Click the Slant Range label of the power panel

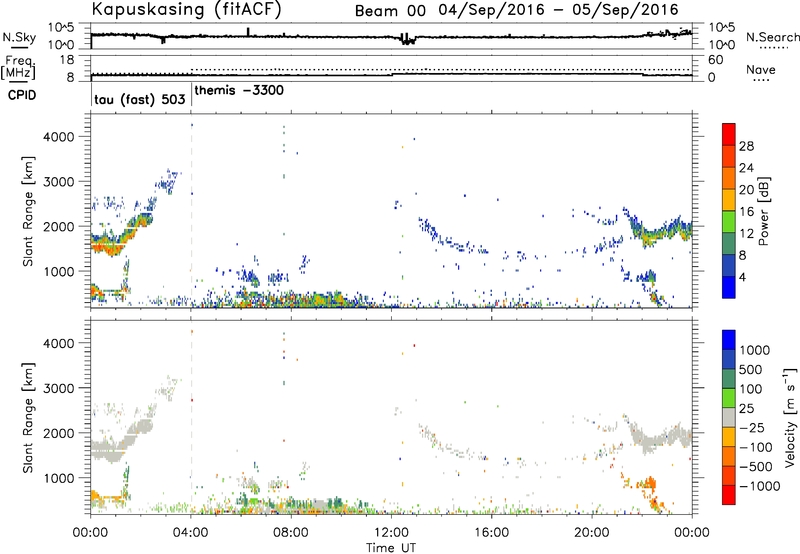coord(28,212)
